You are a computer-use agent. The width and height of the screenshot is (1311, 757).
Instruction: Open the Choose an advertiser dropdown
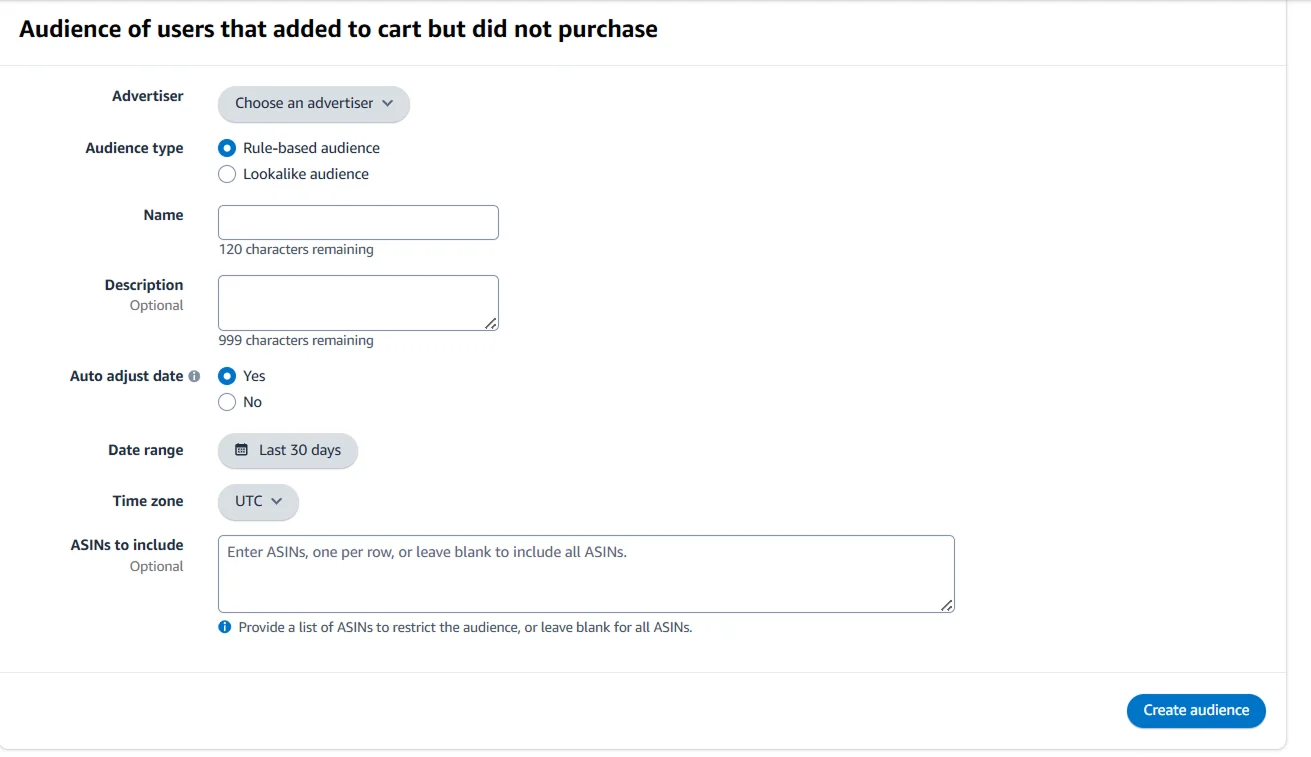(x=313, y=103)
